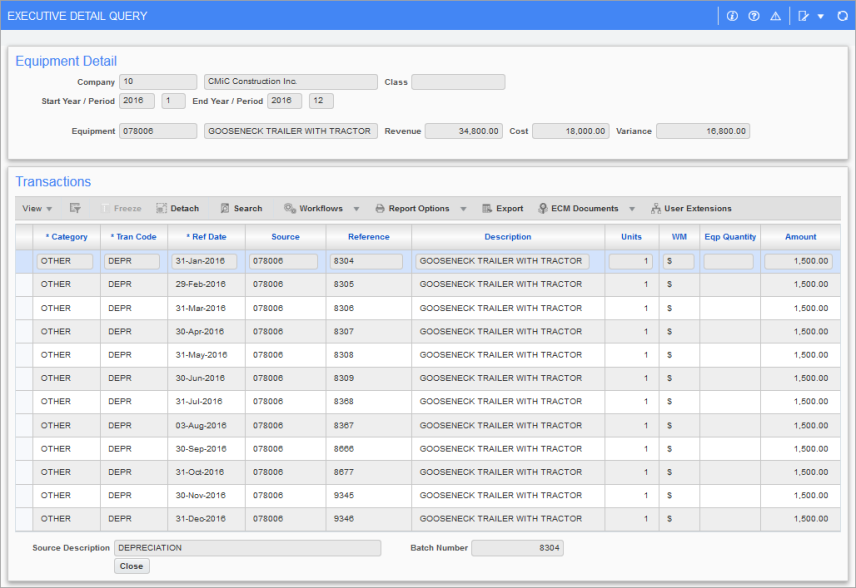Click the Reference field 8304 in first row
This screenshot has width=856, height=588.
366,262
